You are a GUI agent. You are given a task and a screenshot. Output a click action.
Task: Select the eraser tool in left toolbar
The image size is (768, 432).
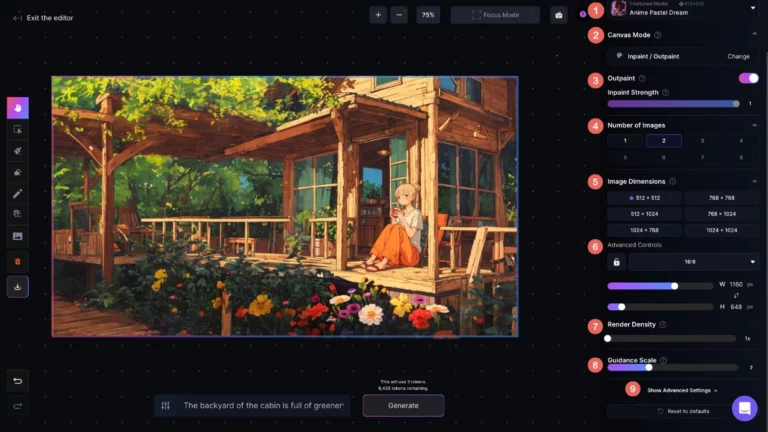click(x=18, y=172)
